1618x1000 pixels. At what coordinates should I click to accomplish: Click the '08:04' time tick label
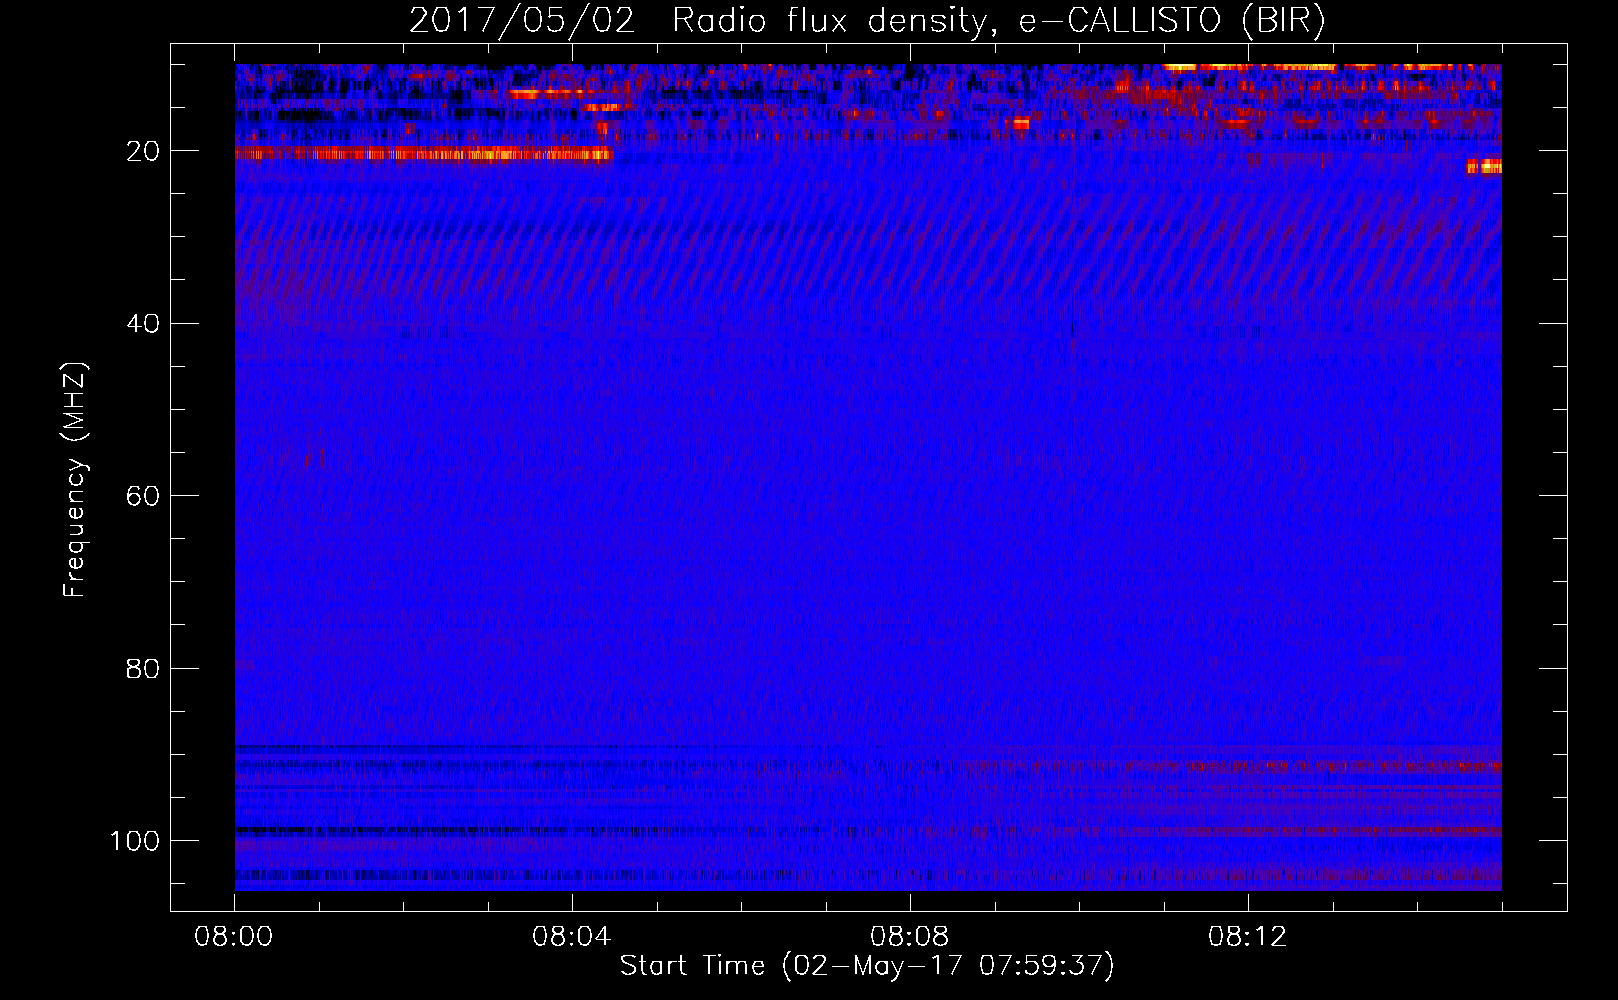point(572,937)
